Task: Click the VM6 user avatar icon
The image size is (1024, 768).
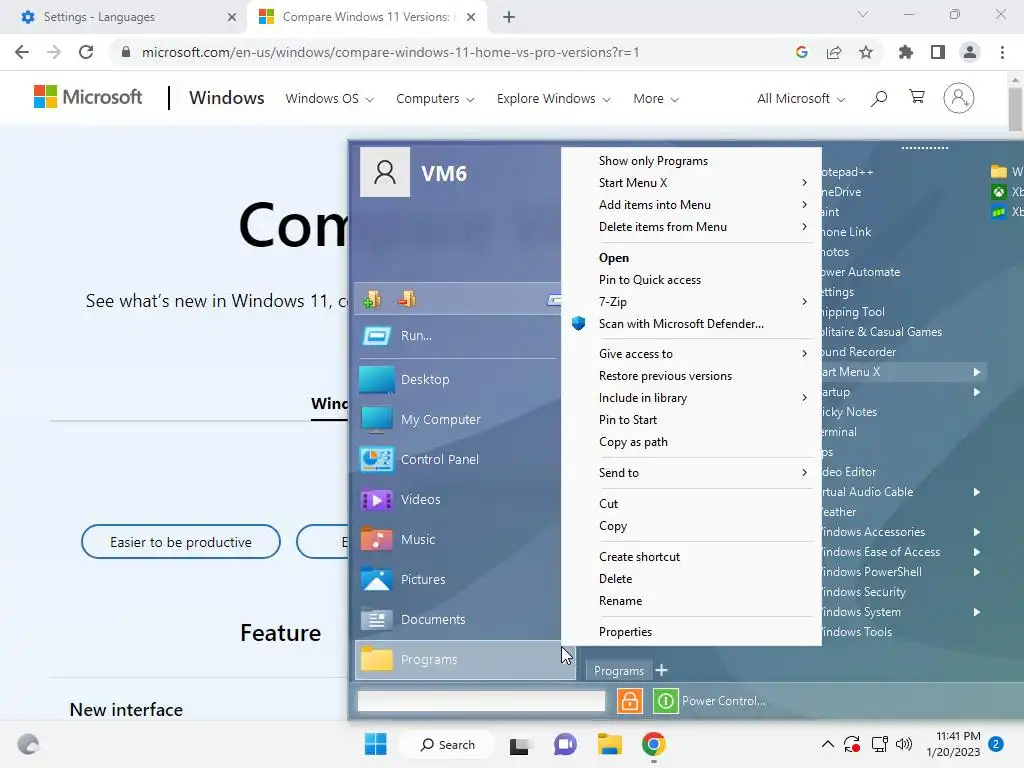Action: click(385, 172)
